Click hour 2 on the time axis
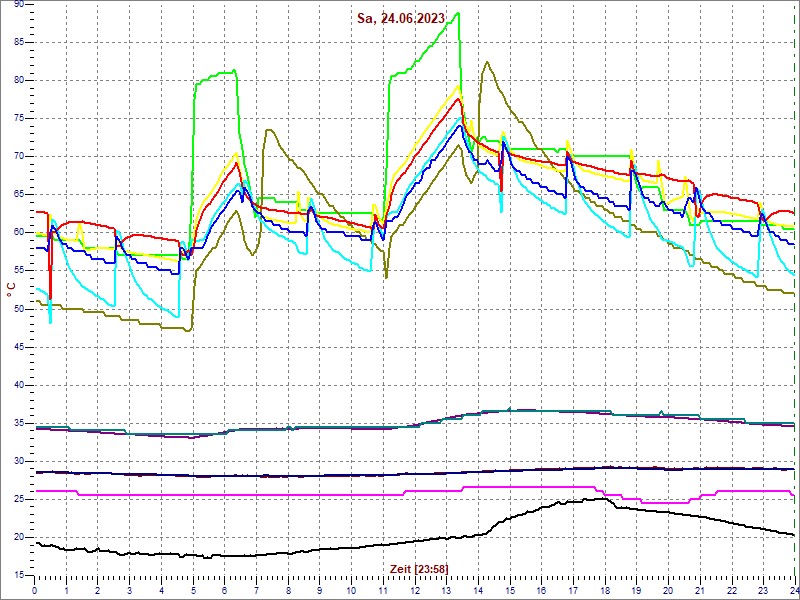Screen dimensions: 800x600 click(x=97, y=589)
